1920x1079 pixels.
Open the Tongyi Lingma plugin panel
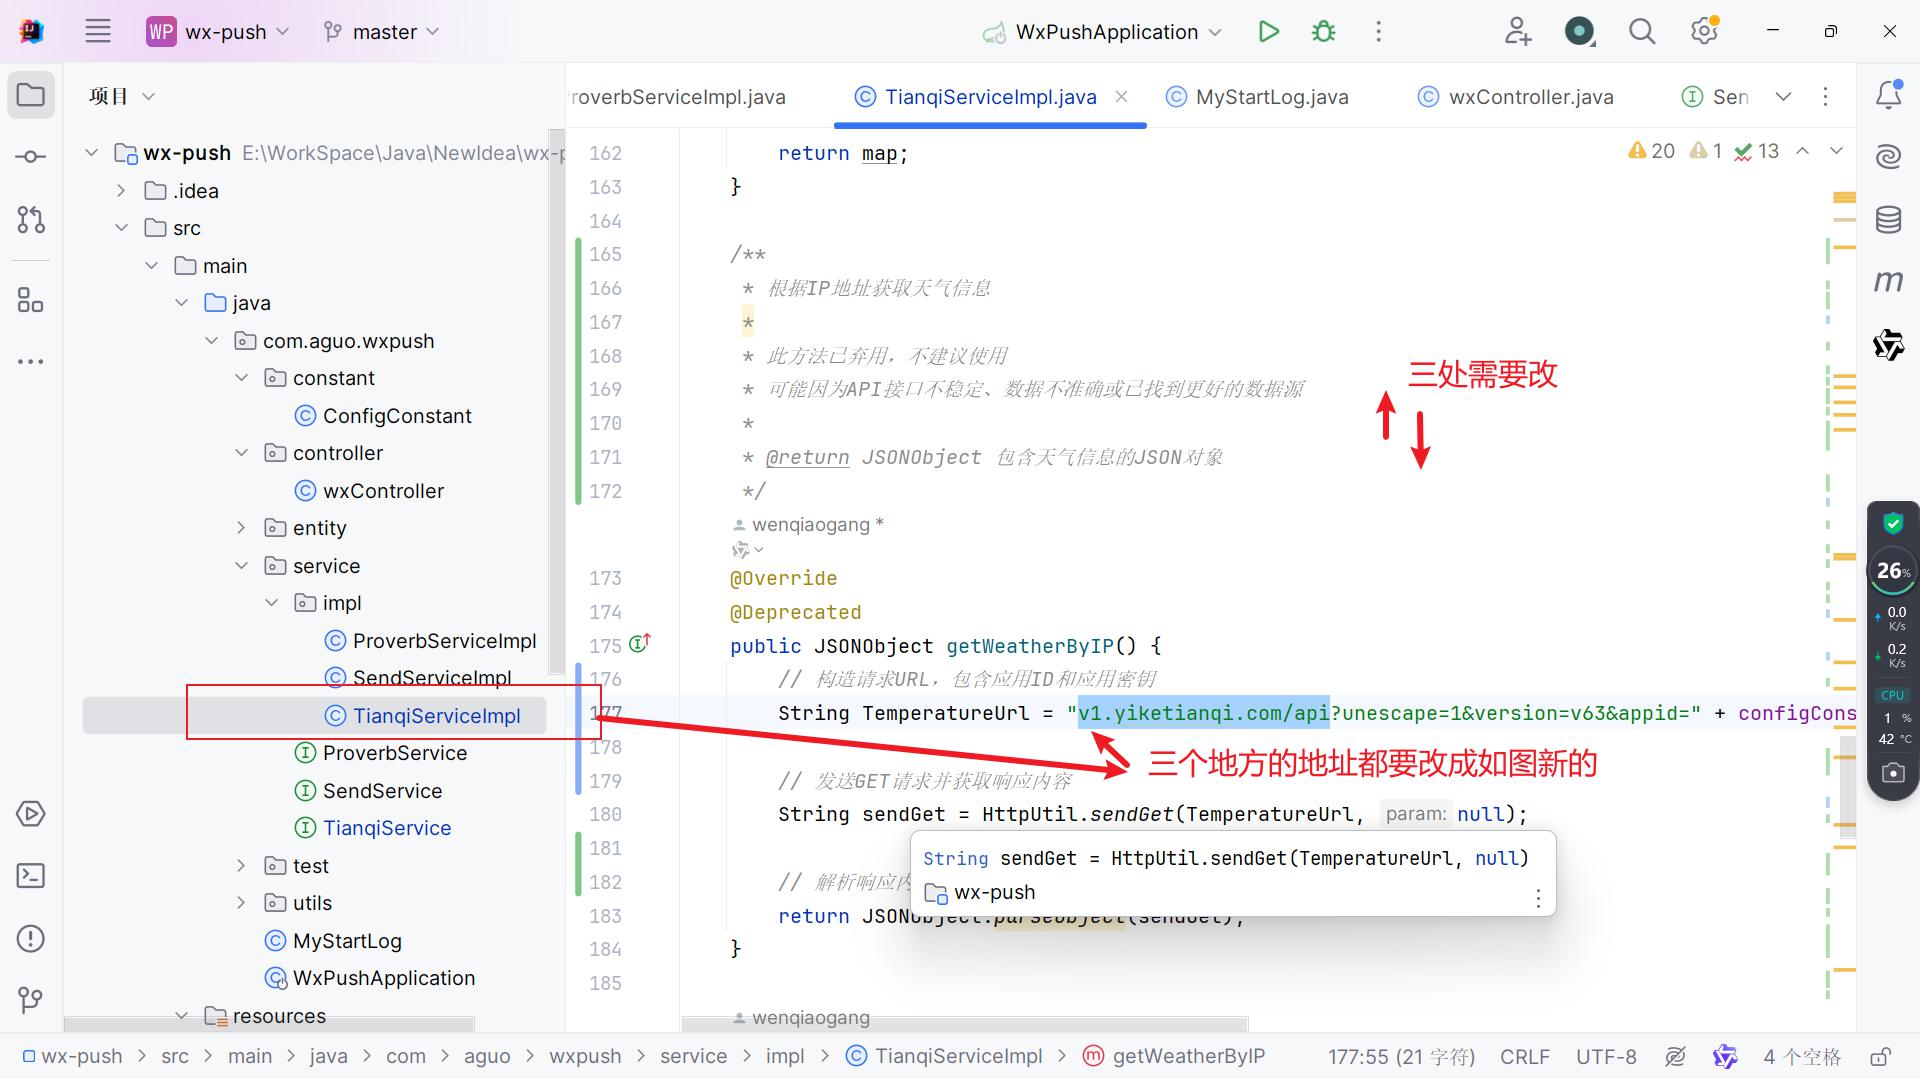pyautogui.click(x=1888, y=345)
